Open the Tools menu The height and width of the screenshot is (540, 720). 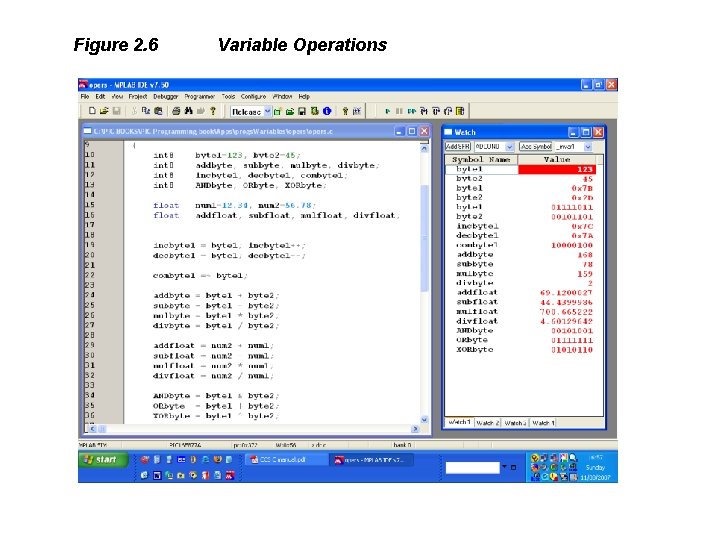coord(228,97)
